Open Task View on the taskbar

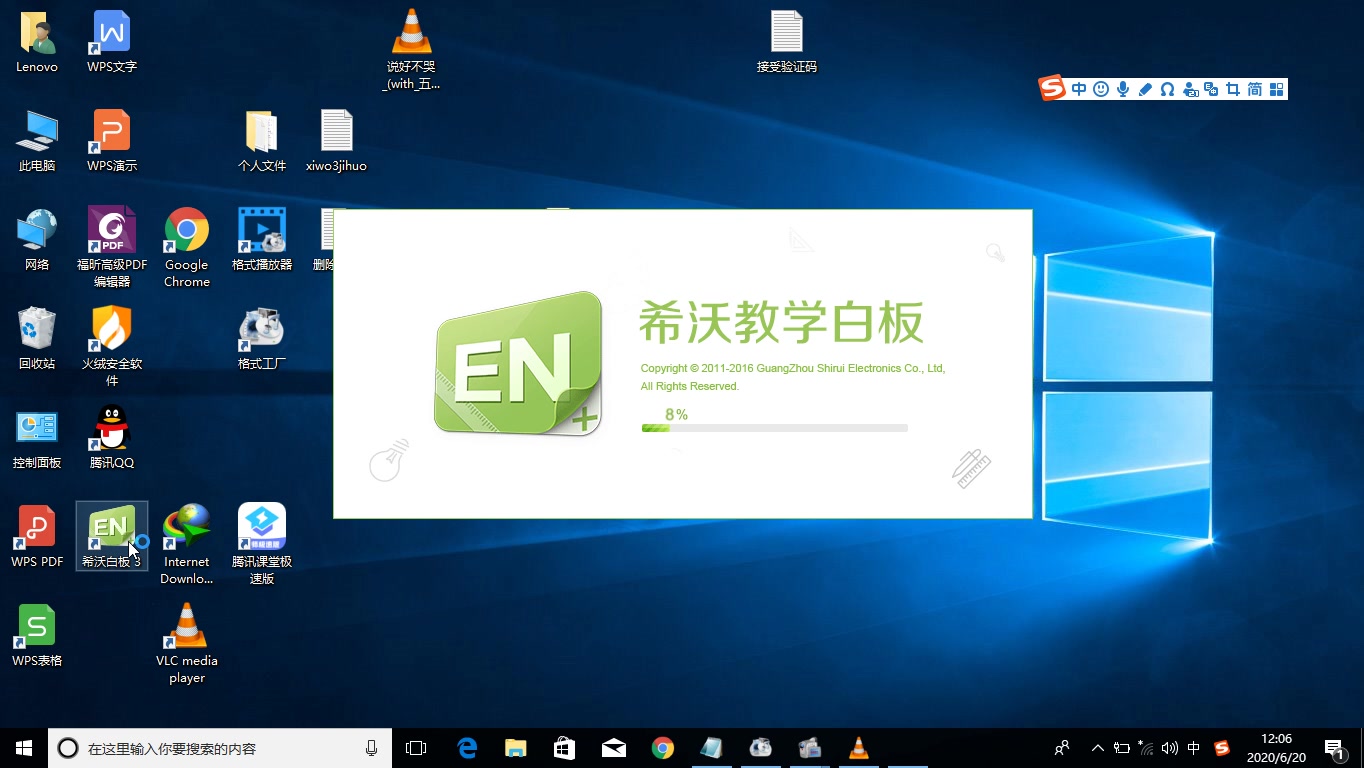(x=416, y=748)
